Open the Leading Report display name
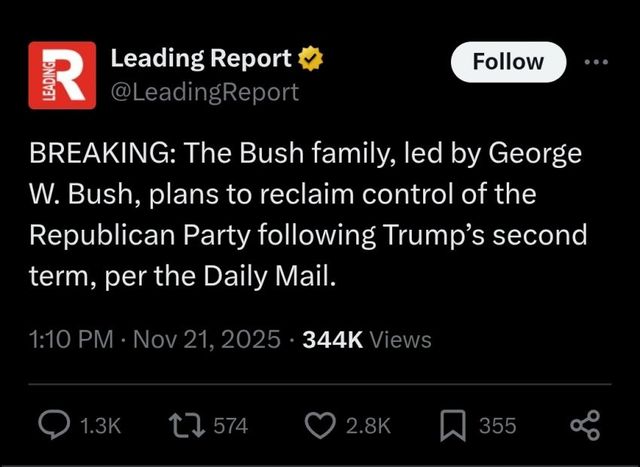The width and height of the screenshot is (640, 467). (201, 60)
